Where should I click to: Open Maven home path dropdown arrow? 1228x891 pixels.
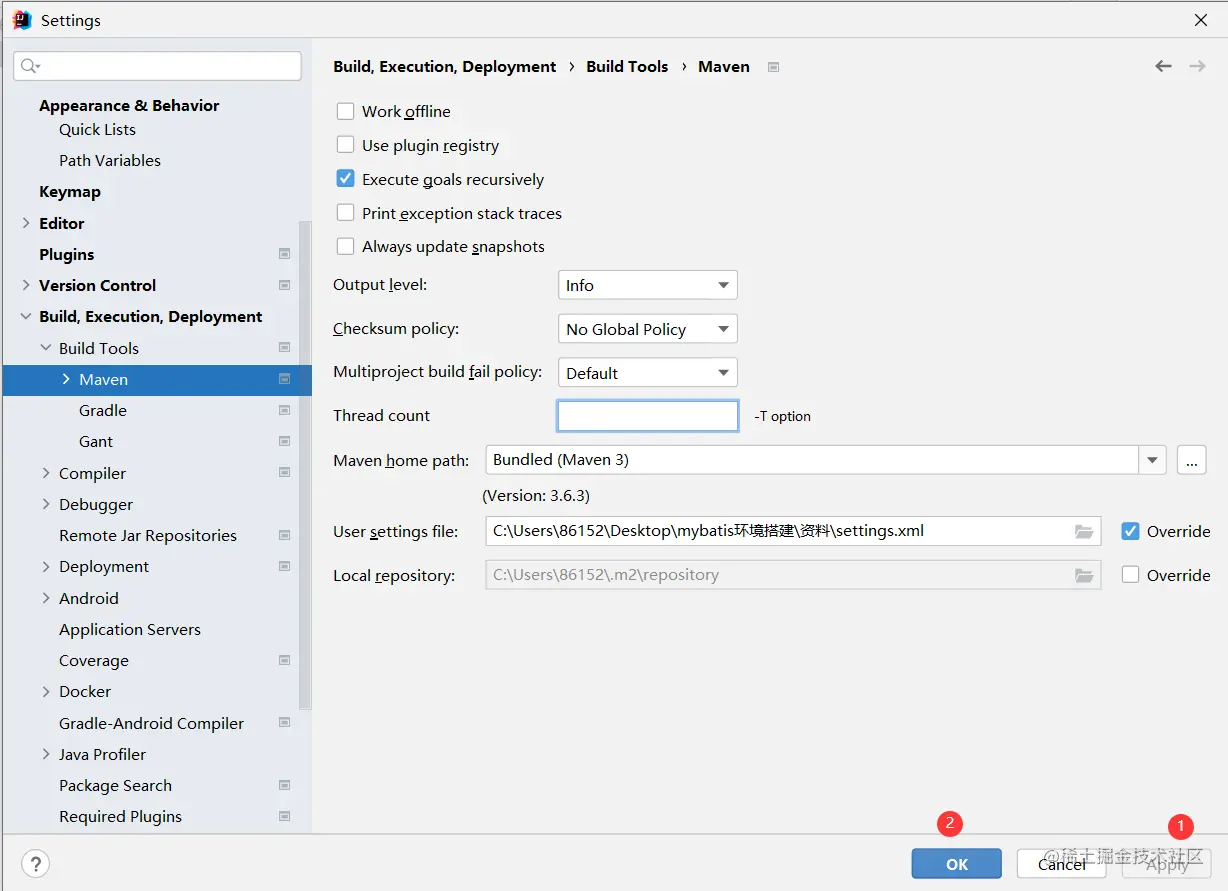1153,460
